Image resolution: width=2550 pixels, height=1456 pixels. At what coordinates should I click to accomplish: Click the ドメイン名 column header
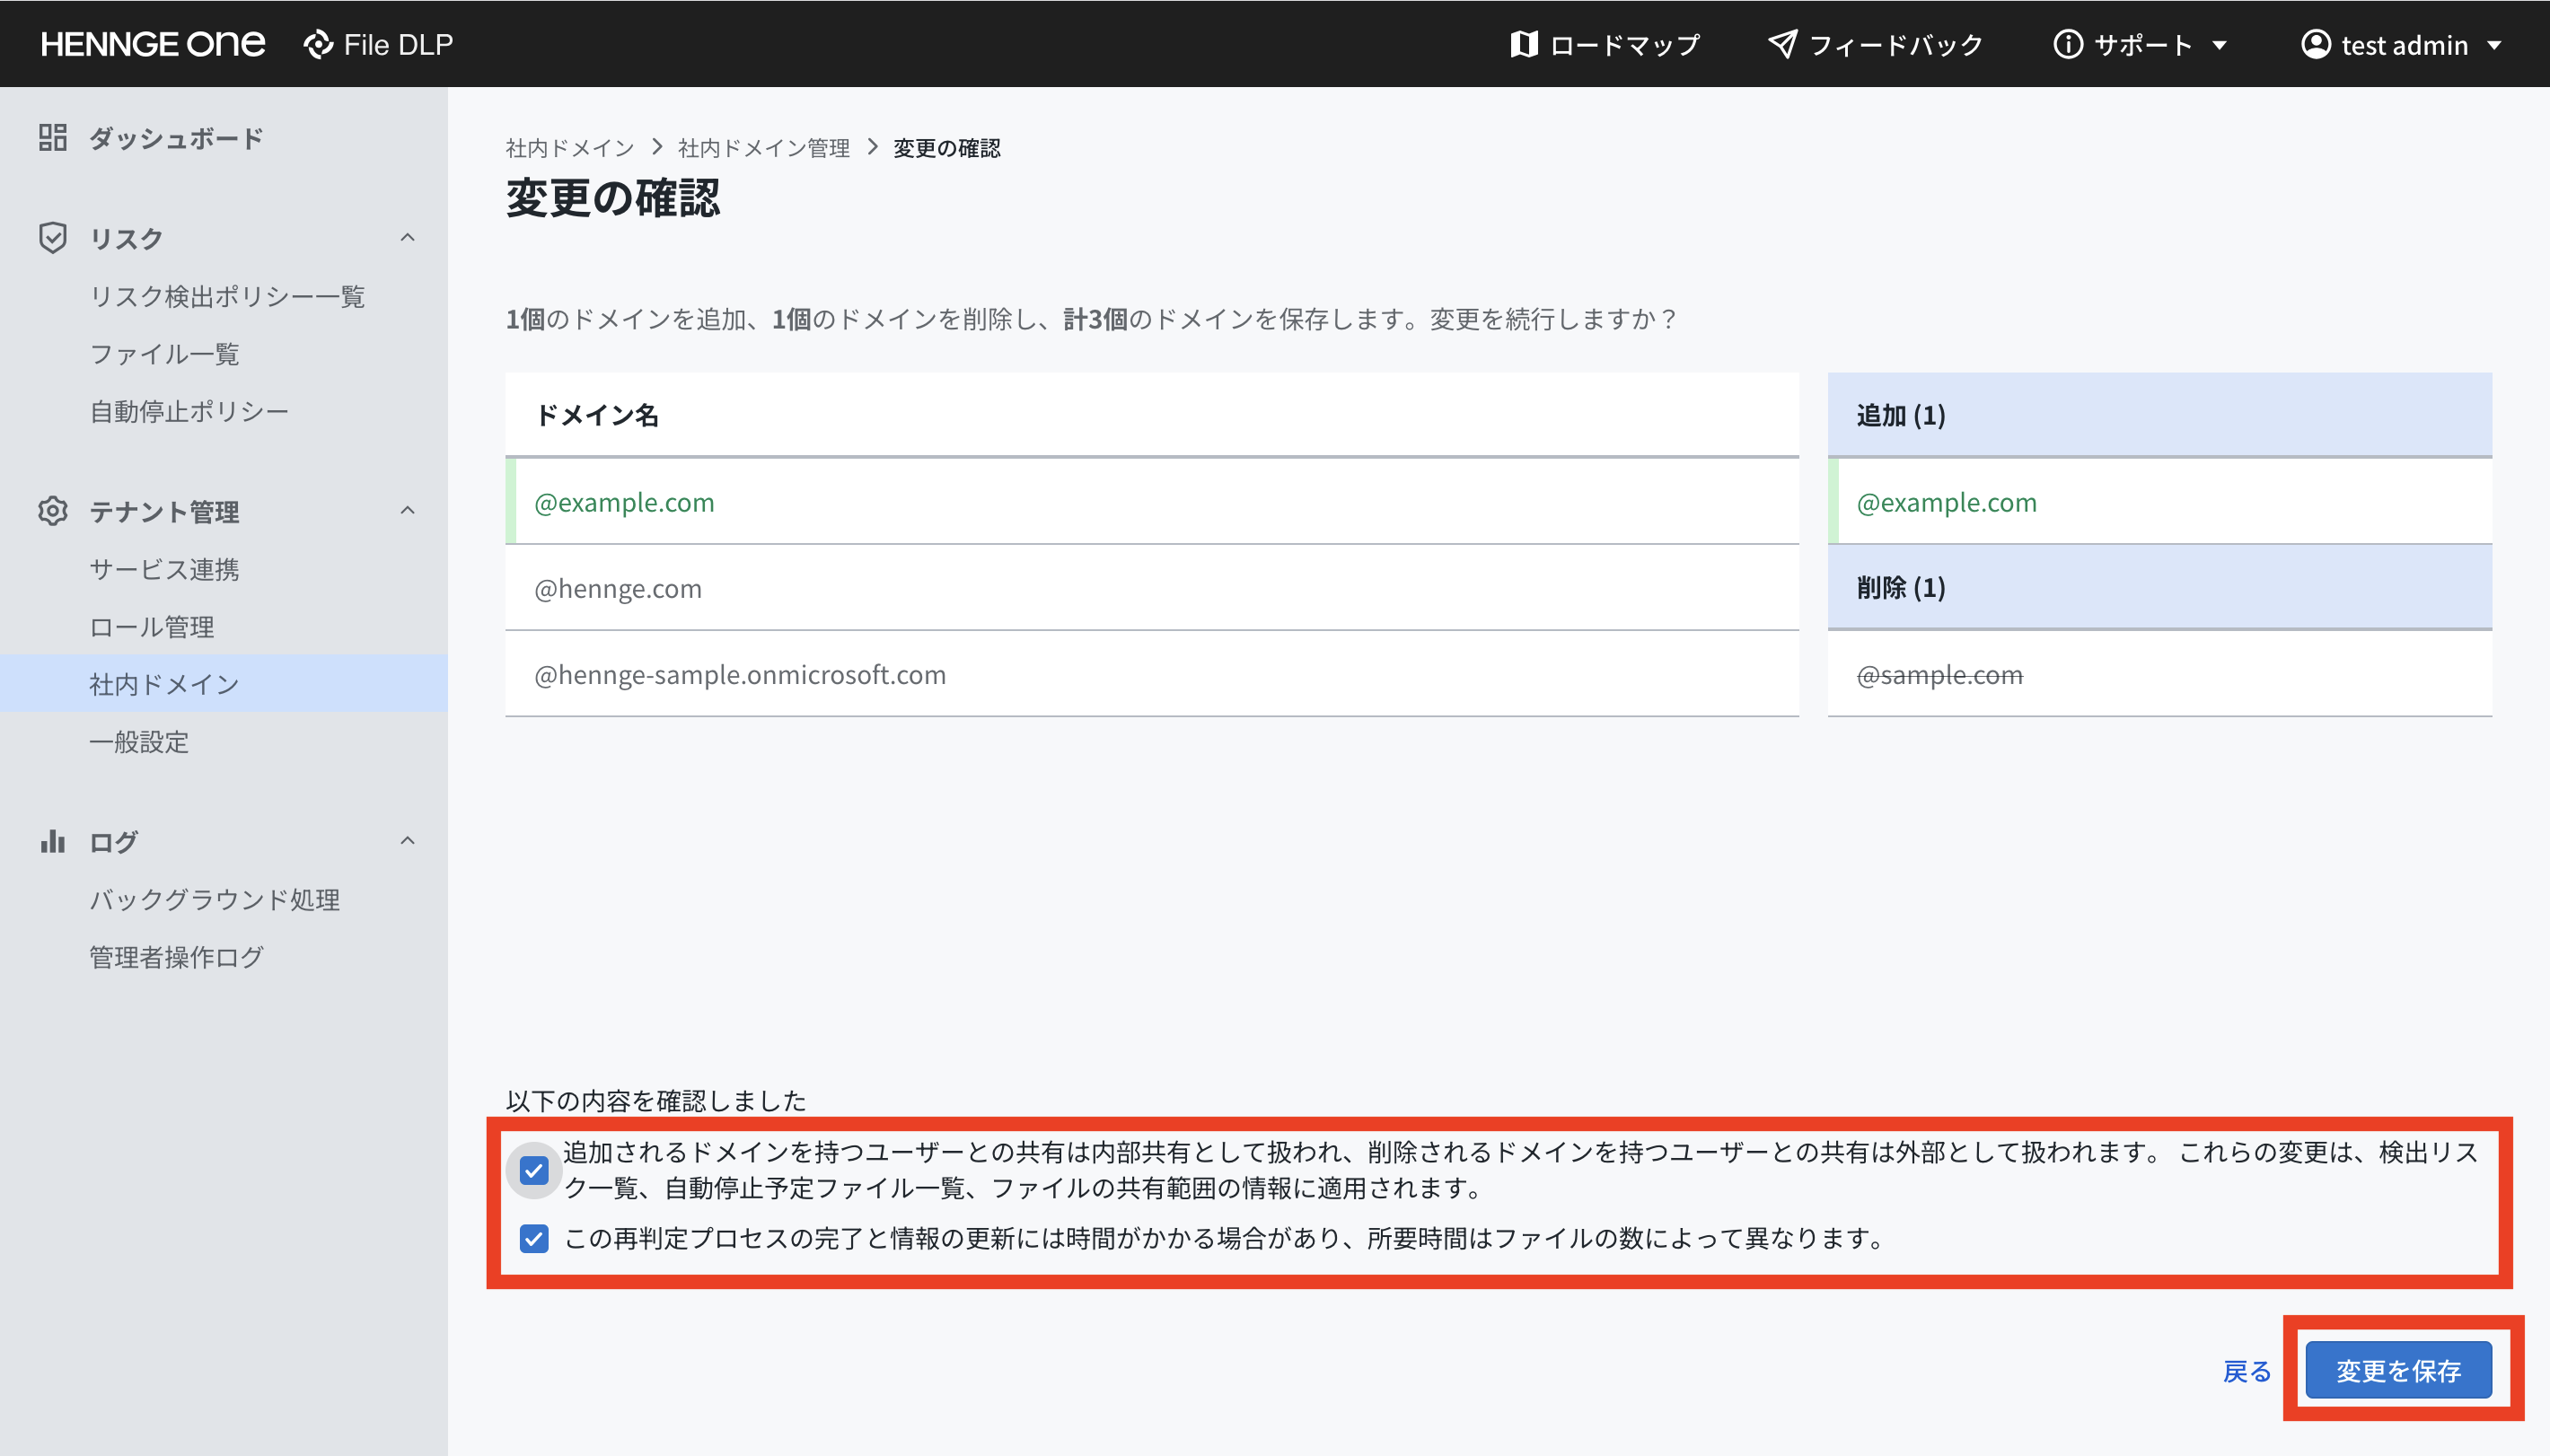1152,415
